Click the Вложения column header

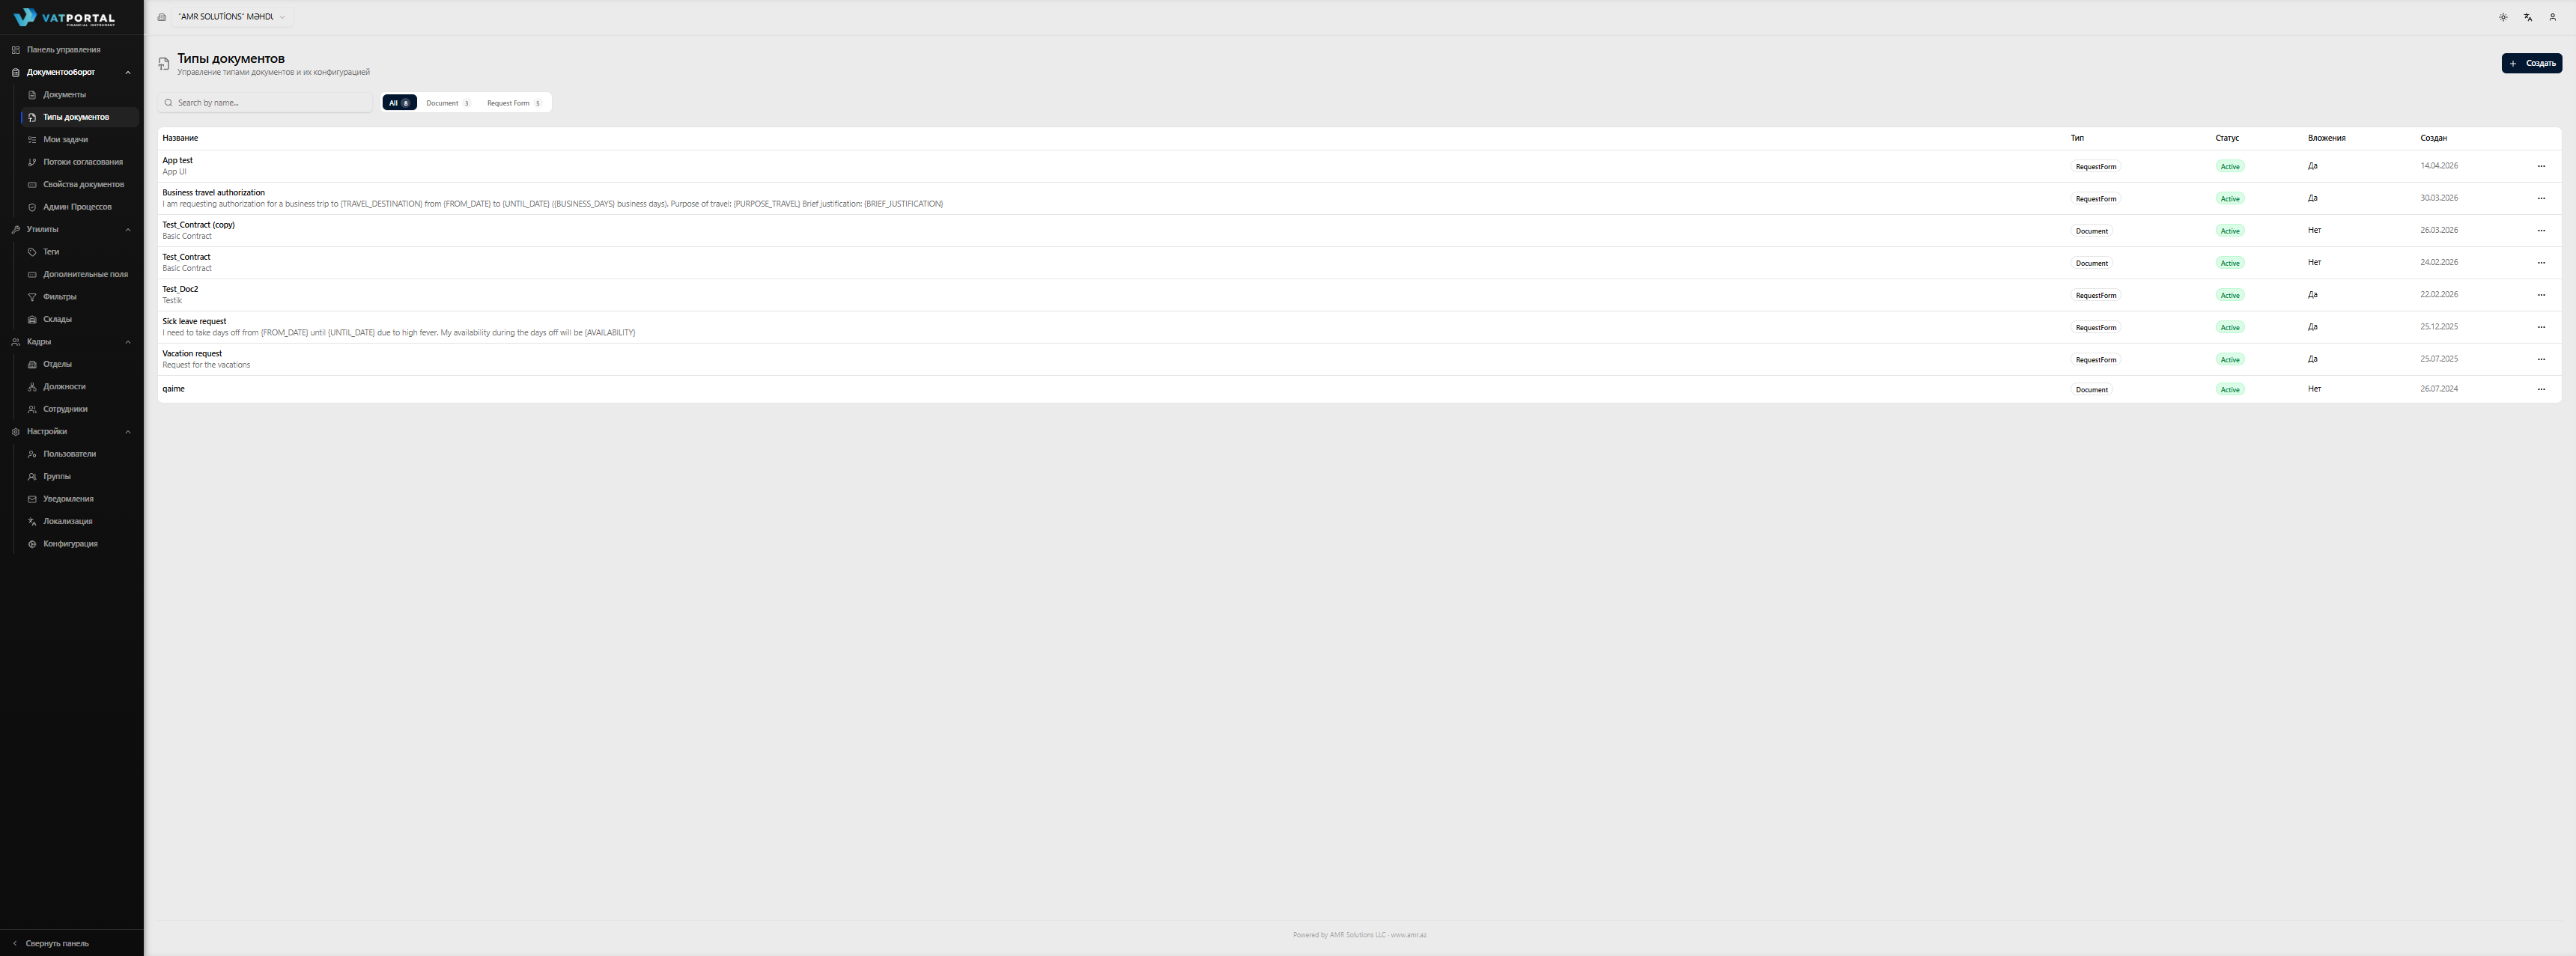coord(2326,138)
